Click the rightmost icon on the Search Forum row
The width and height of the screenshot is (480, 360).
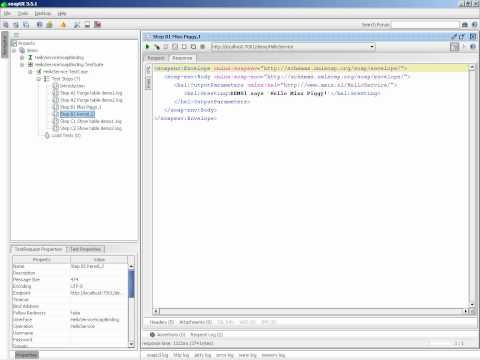click(x=474, y=25)
